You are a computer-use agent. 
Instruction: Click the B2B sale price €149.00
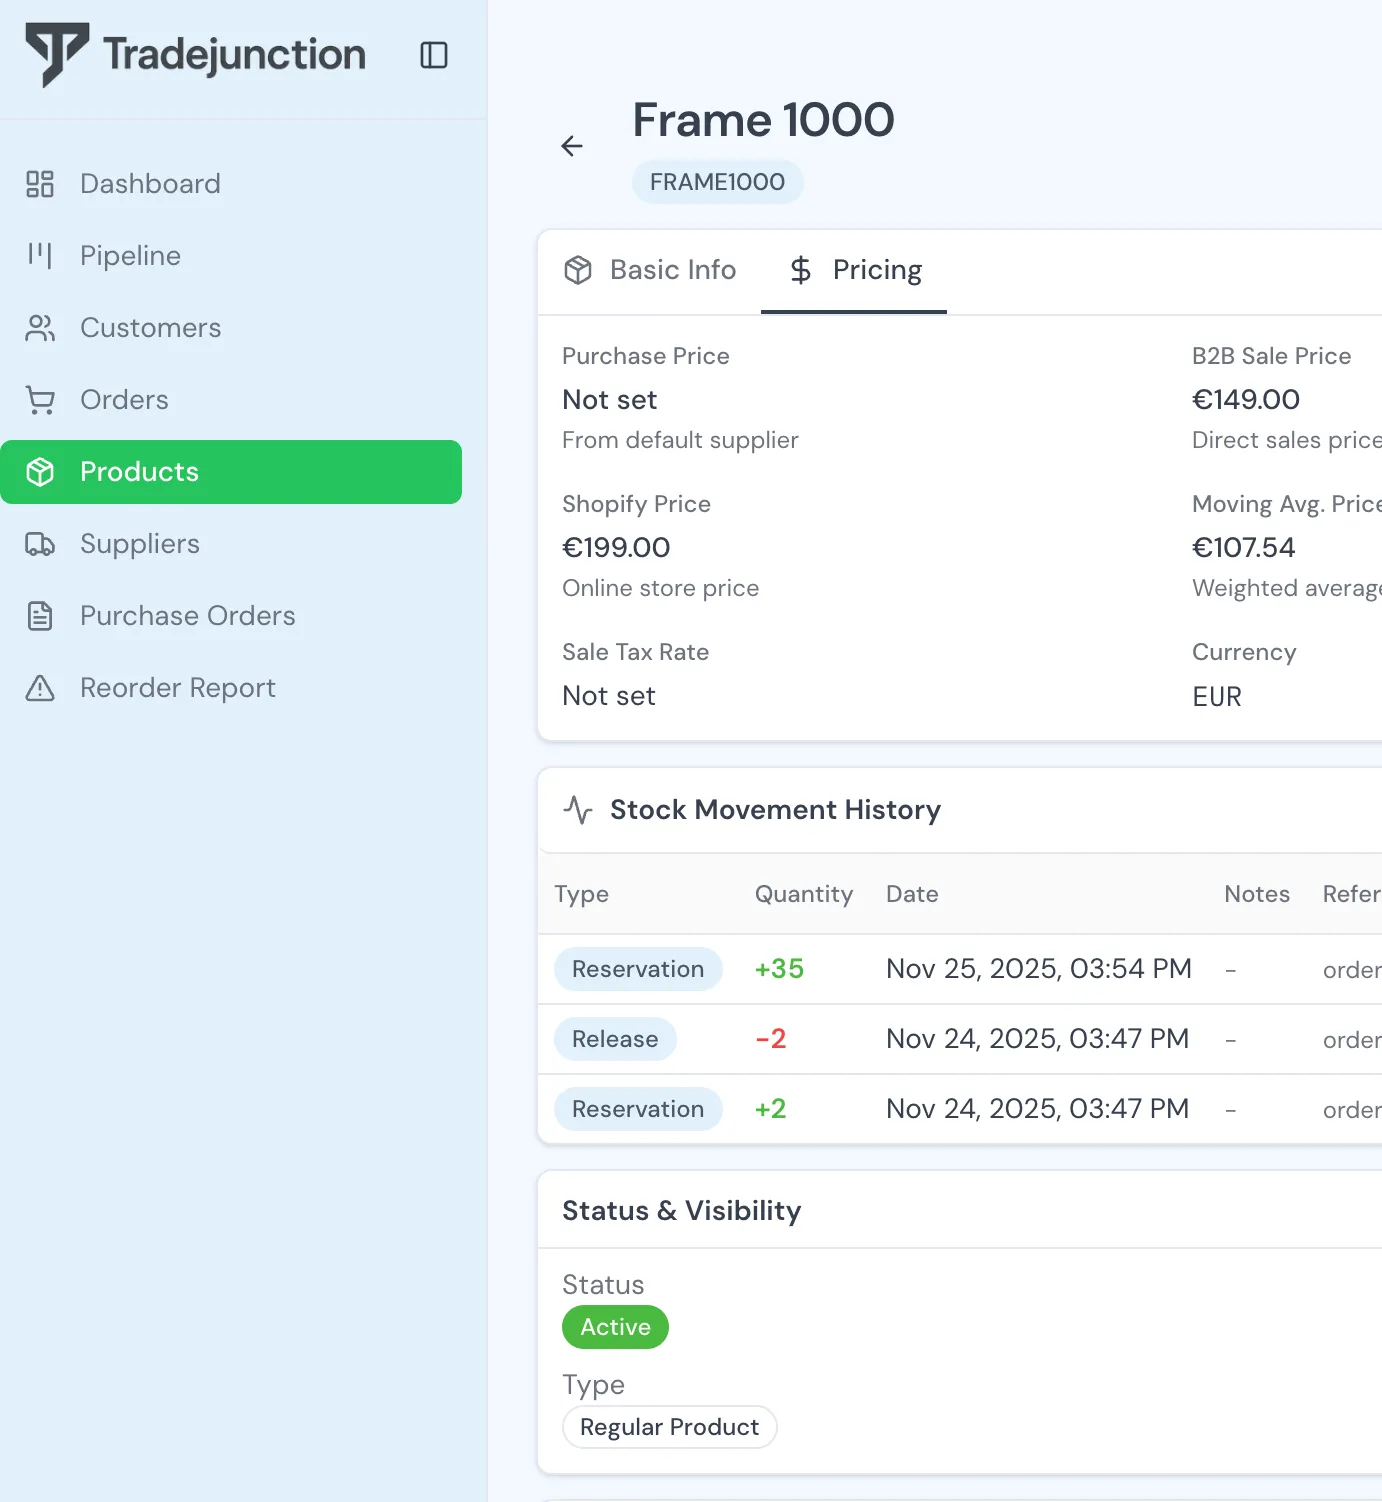coord(1246,400)
